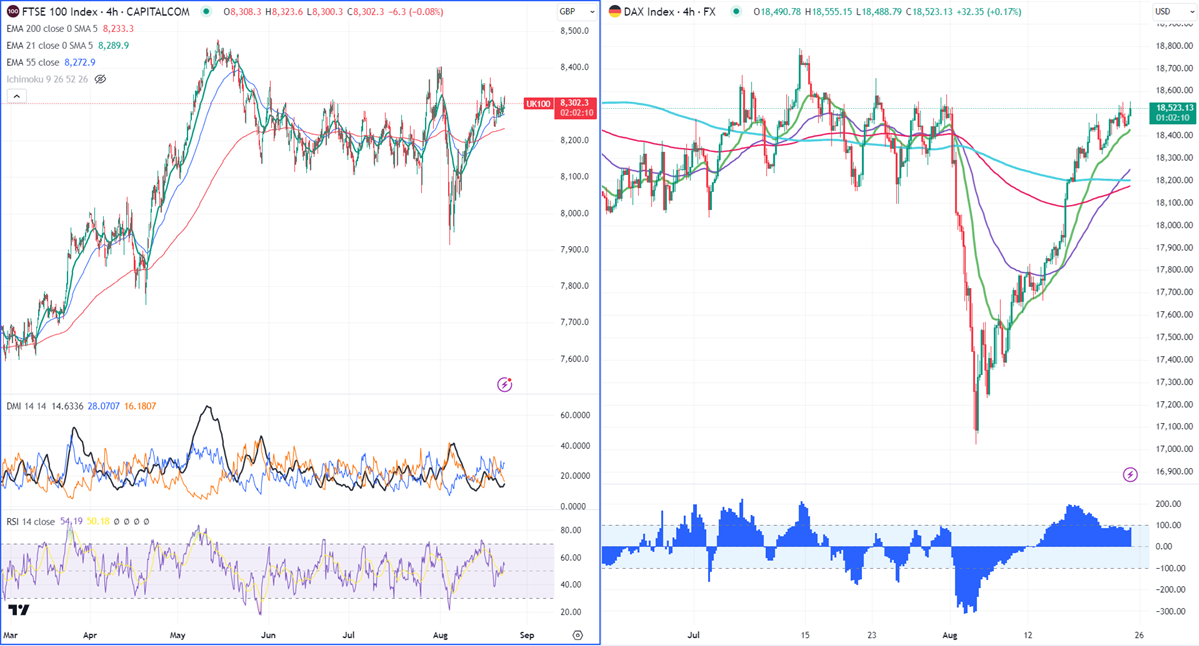The image size is (1199, 646).
Task: Click the green market status dot on FTSE chart
Action: [x=206, y=11]
